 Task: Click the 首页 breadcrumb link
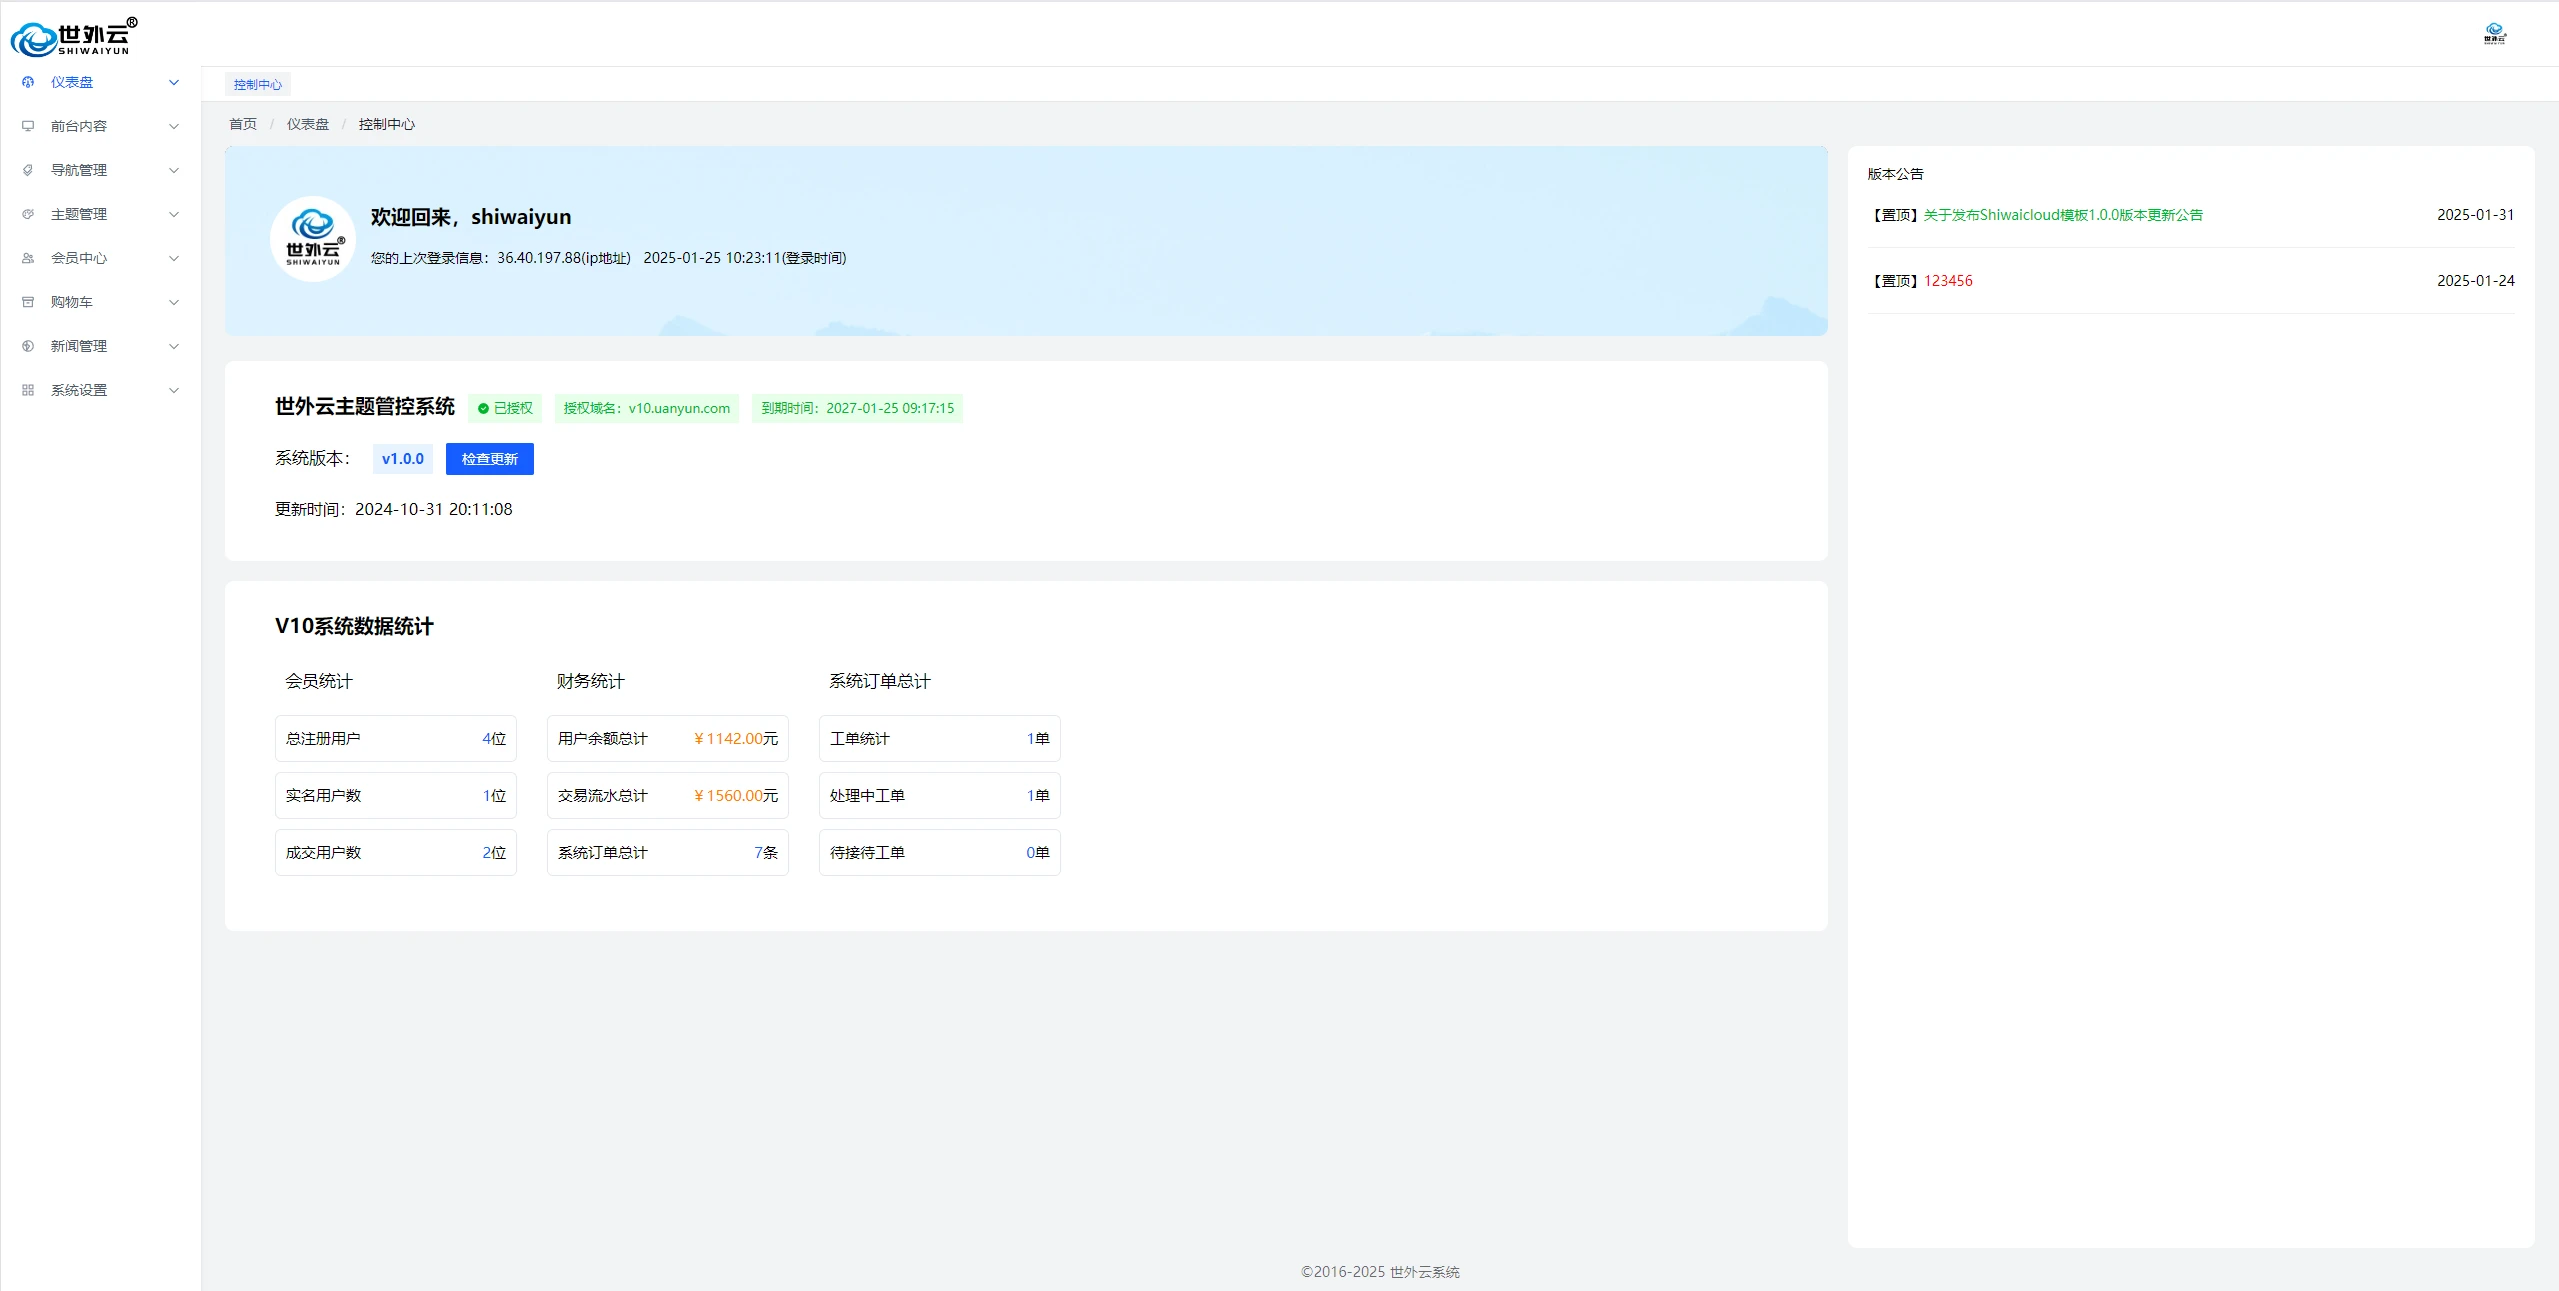[242, 124]
